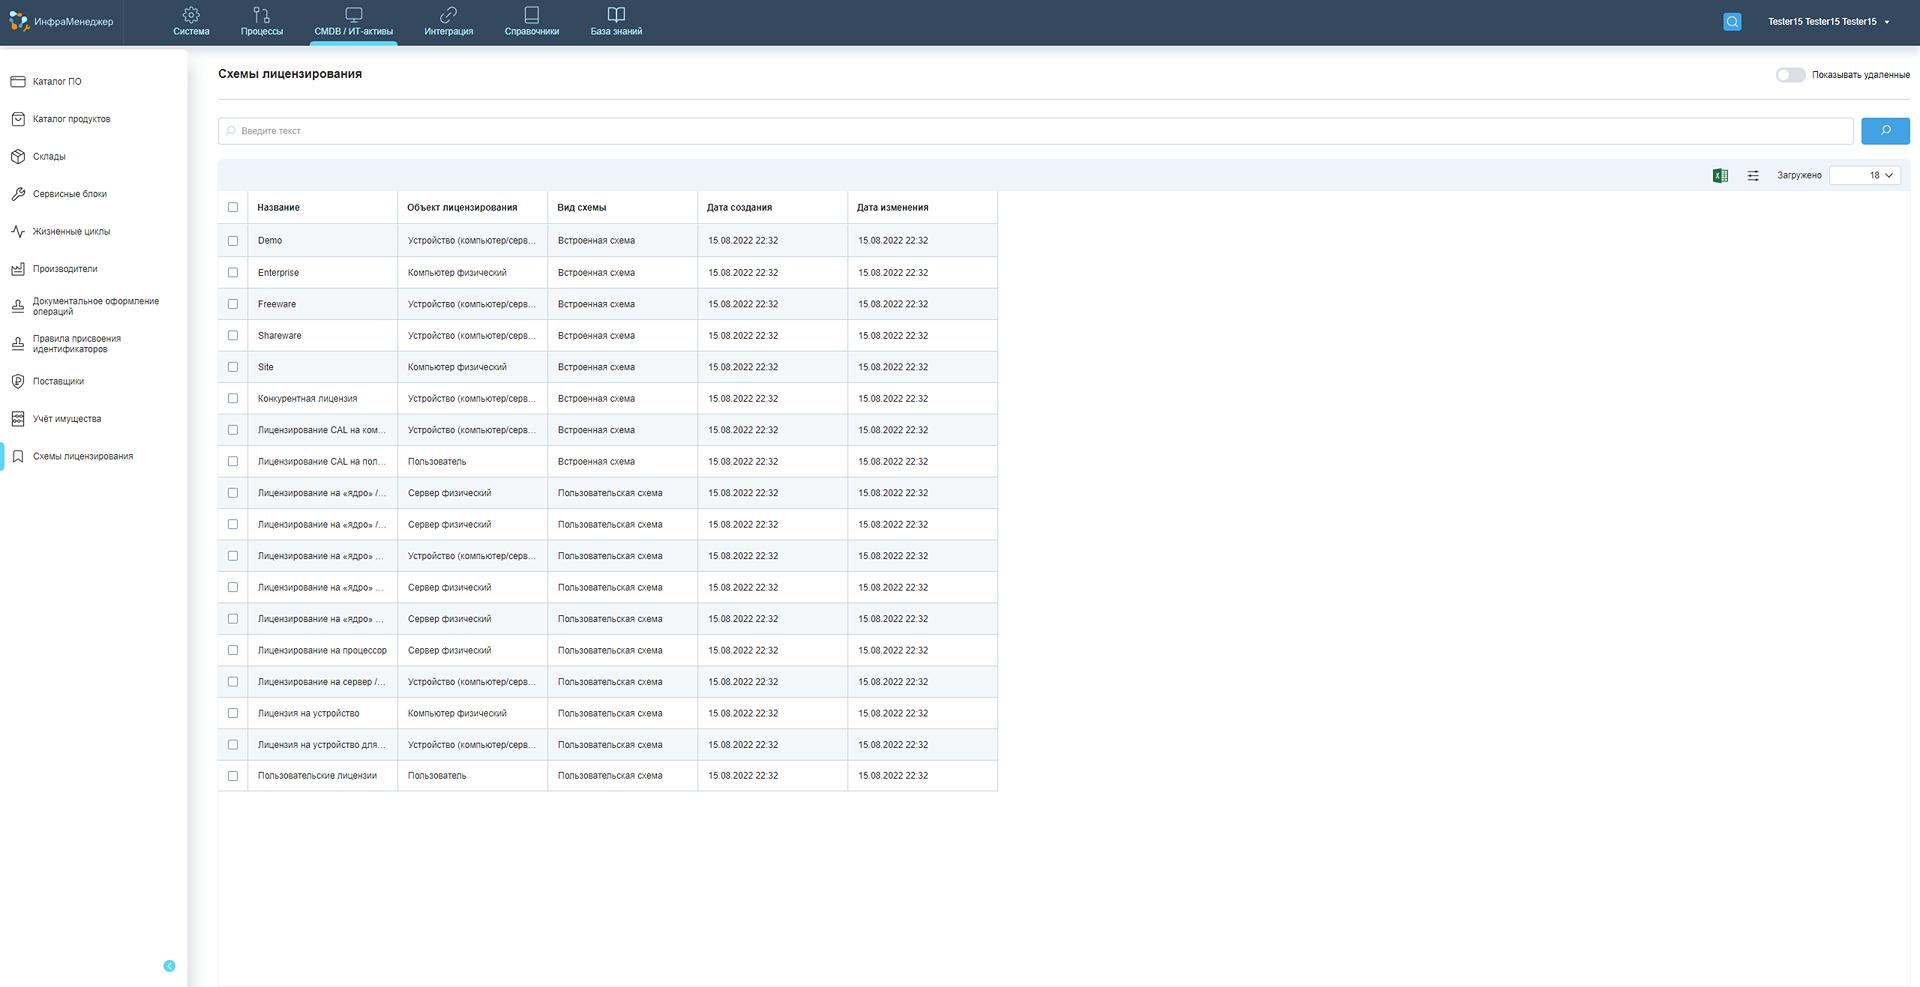Switch to База знаний menu

click(616, 22)
